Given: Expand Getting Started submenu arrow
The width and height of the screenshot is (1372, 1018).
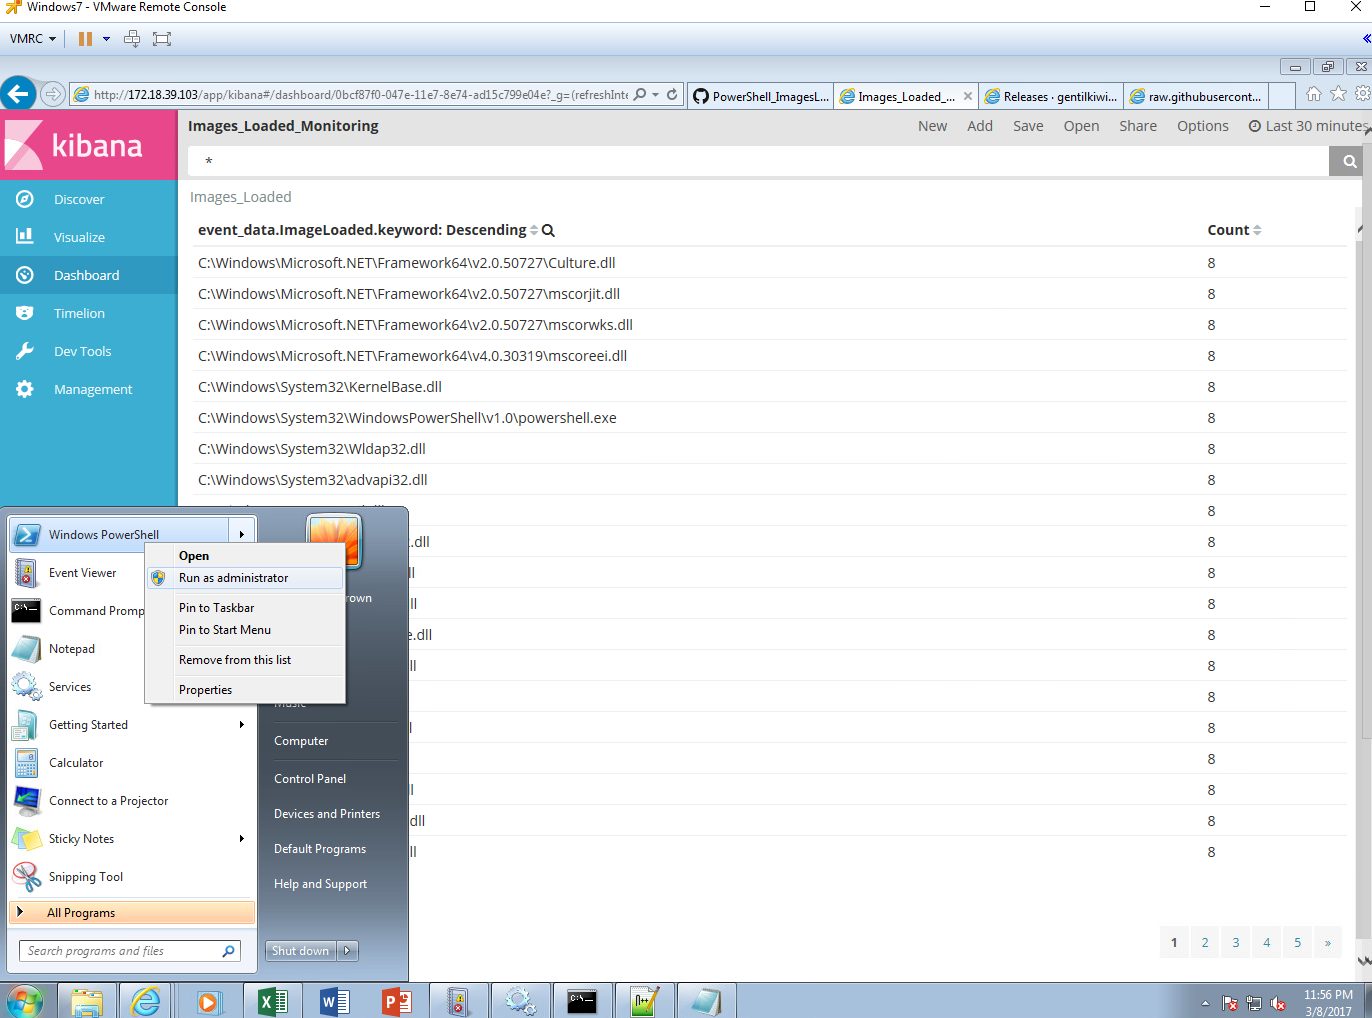Looking at the screenshot, I should (242, 725).
